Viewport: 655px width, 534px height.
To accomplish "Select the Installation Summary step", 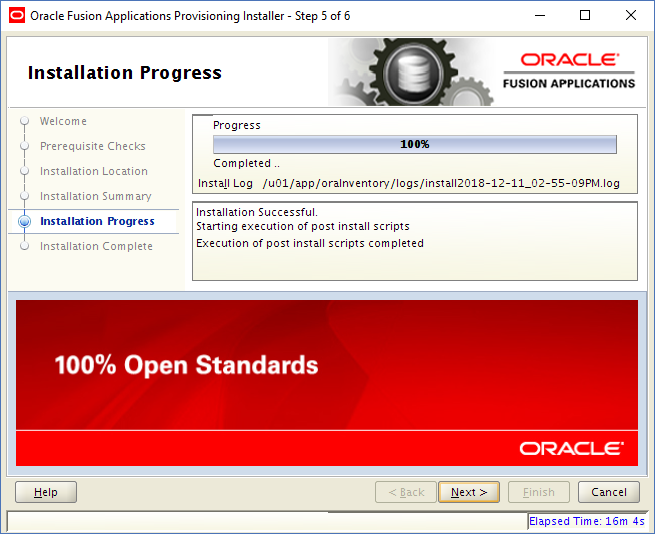I will click(x=96, y=196).
